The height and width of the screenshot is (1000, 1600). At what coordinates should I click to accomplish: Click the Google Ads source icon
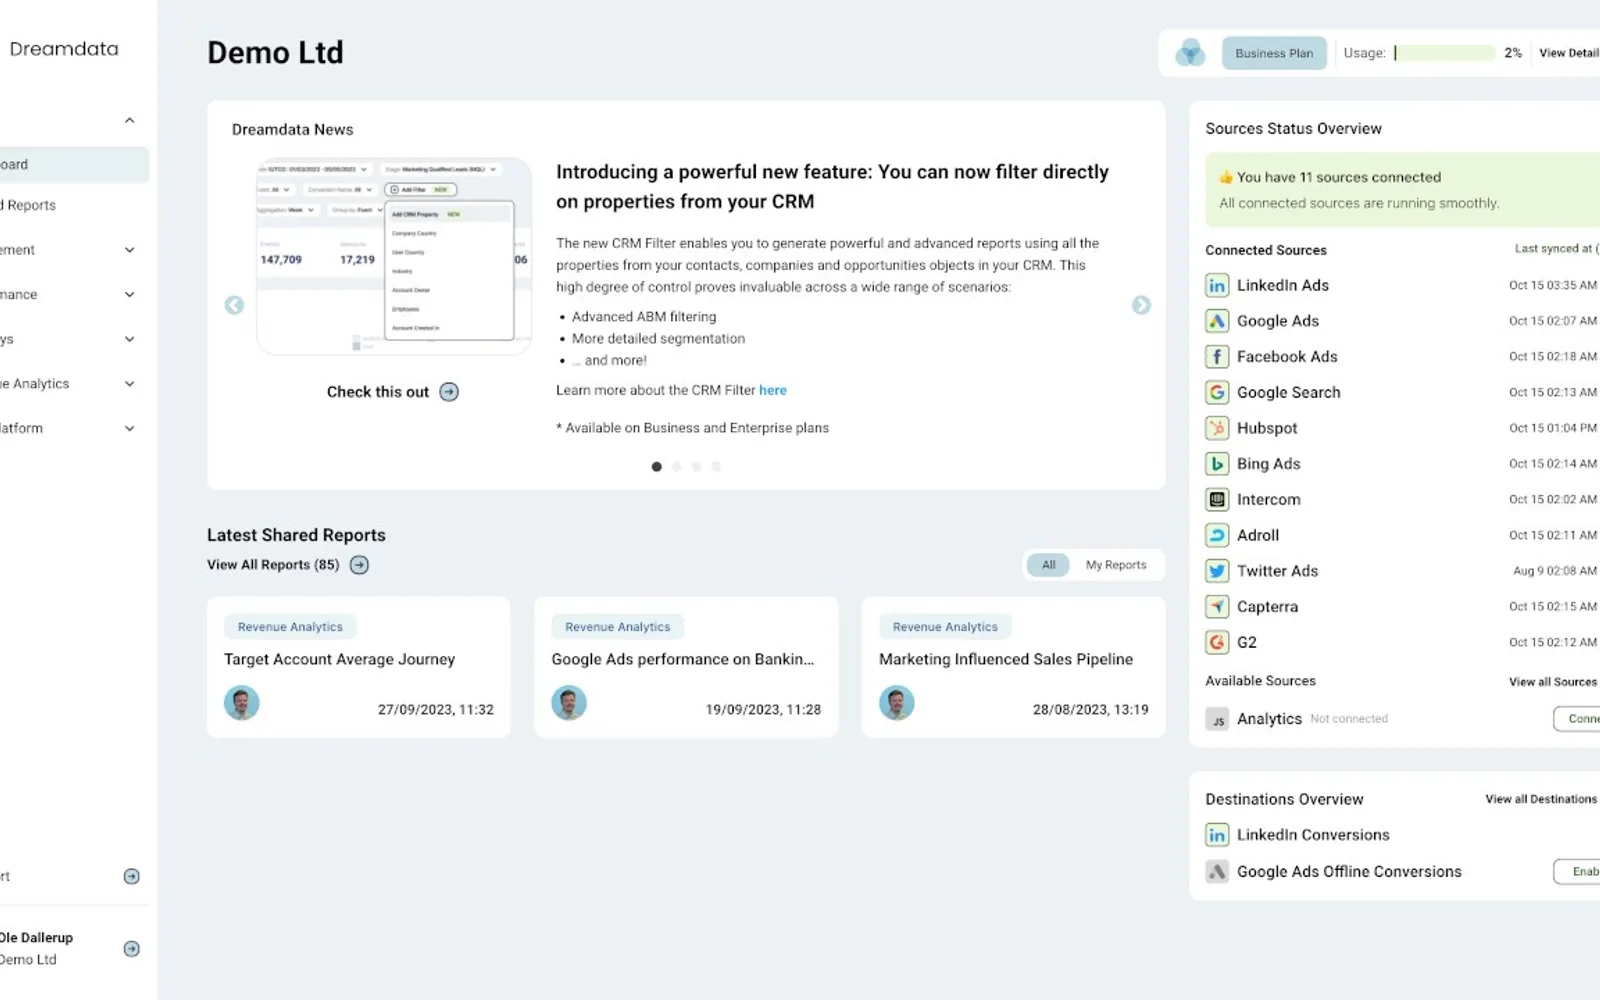(1217, 321)
